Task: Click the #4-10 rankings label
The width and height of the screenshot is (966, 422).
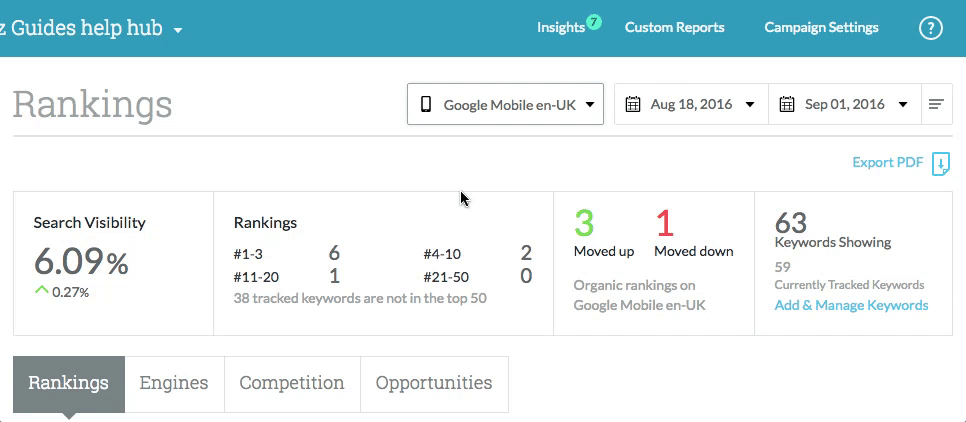Action: [x=442, y=254]
